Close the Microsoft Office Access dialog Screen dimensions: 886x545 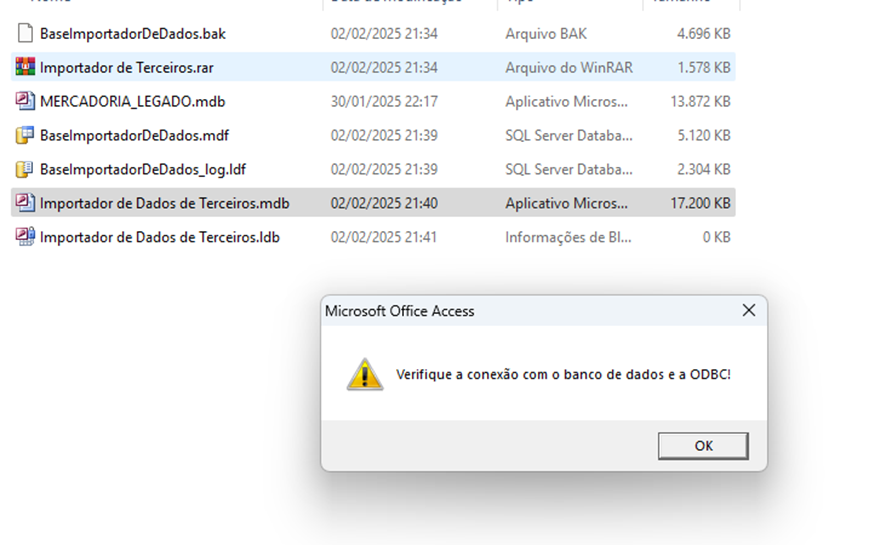(x=749, y=310)
